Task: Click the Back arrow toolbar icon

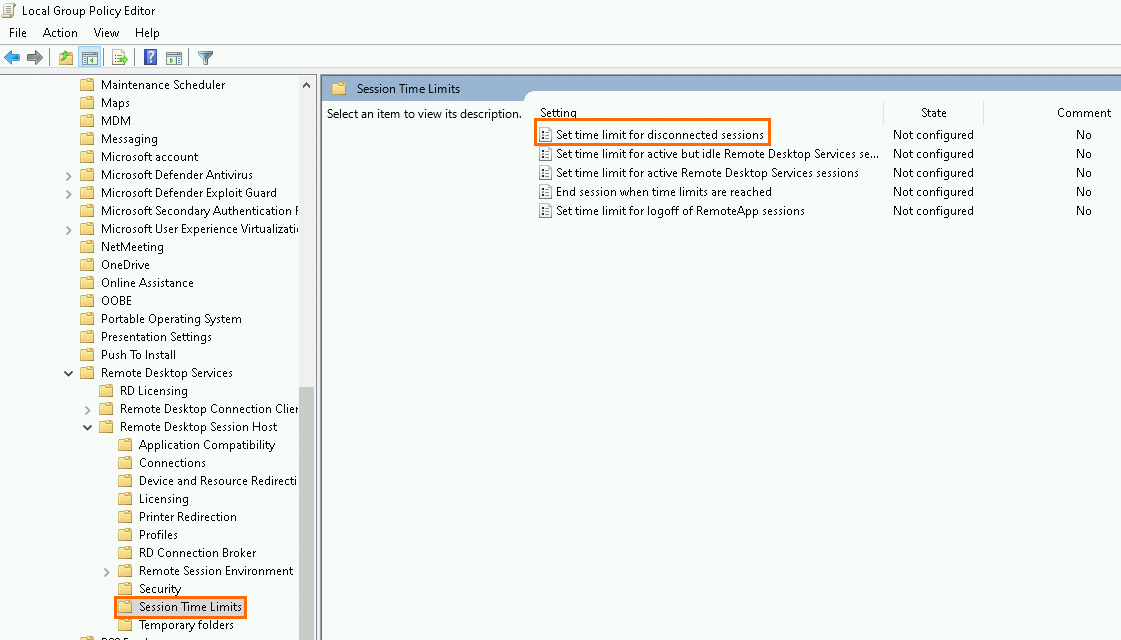Action: pyautogui.click(x=12, y=57)
